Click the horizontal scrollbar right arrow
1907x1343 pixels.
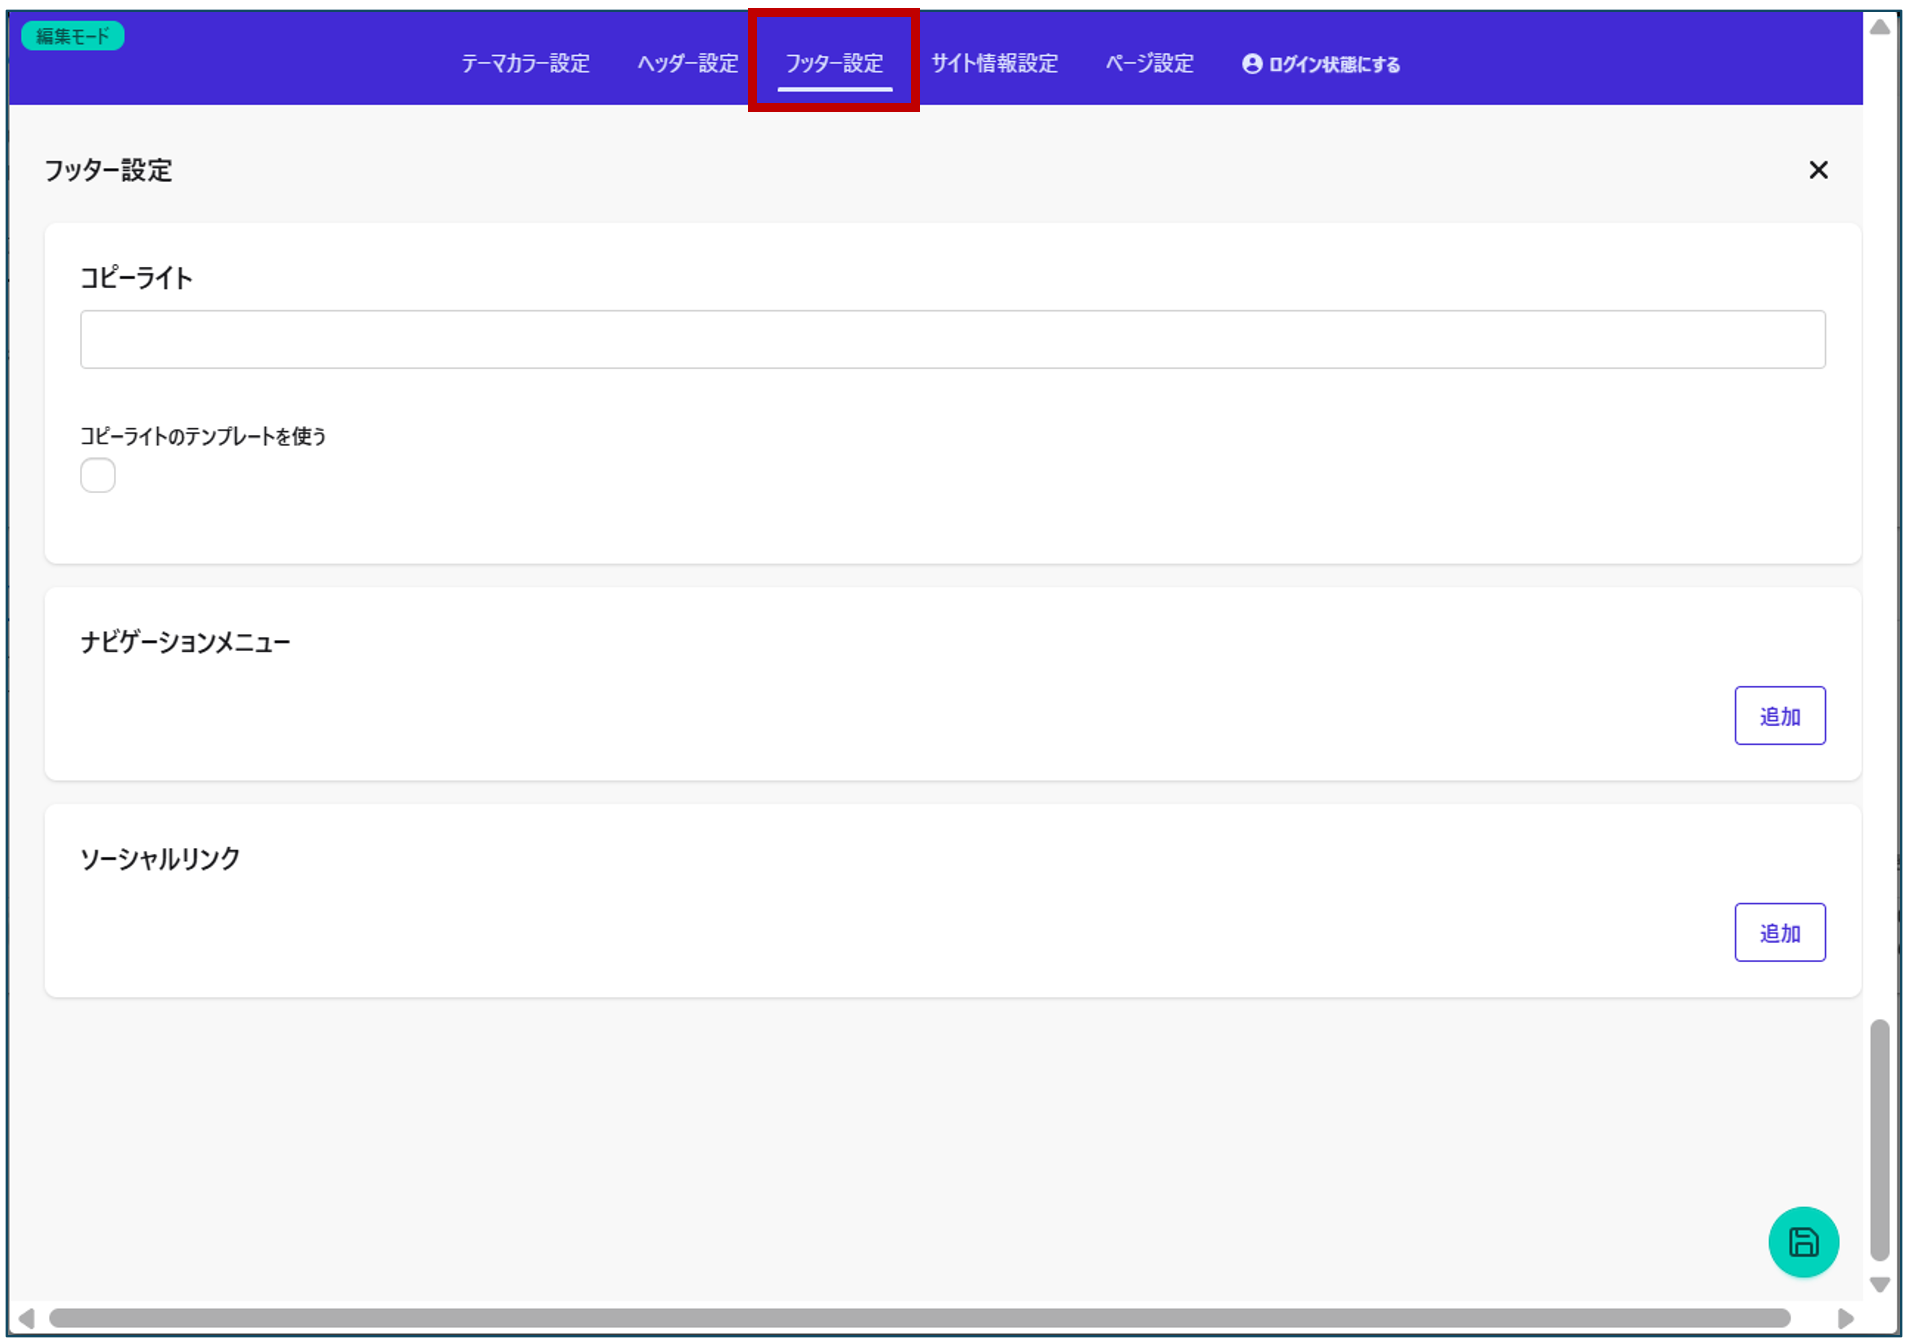click(1845, 1318)
